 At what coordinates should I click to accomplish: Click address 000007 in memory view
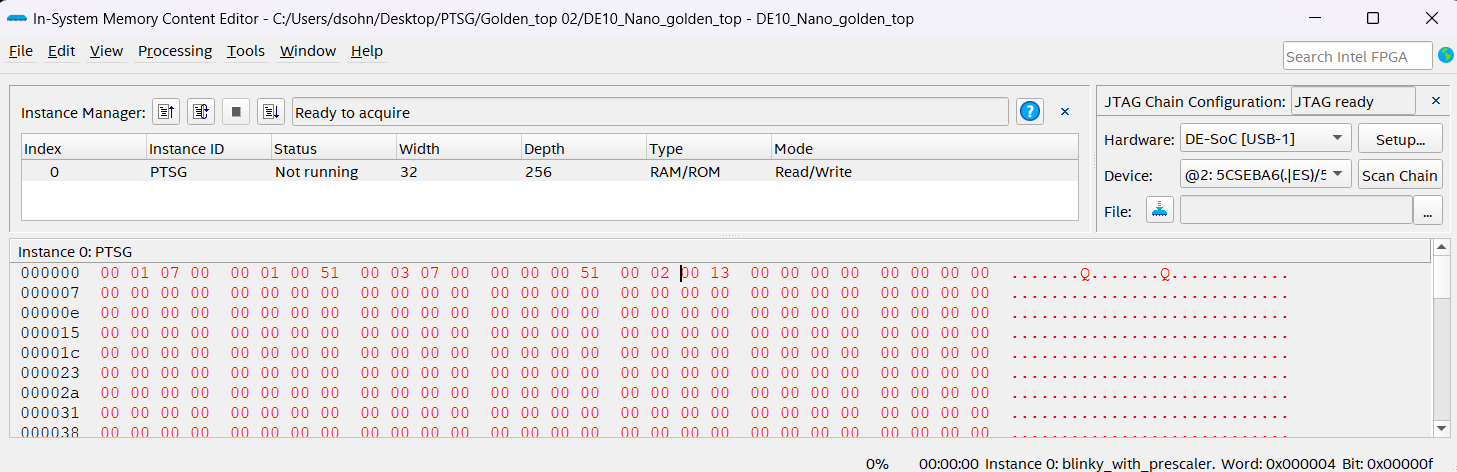point(50,293)
